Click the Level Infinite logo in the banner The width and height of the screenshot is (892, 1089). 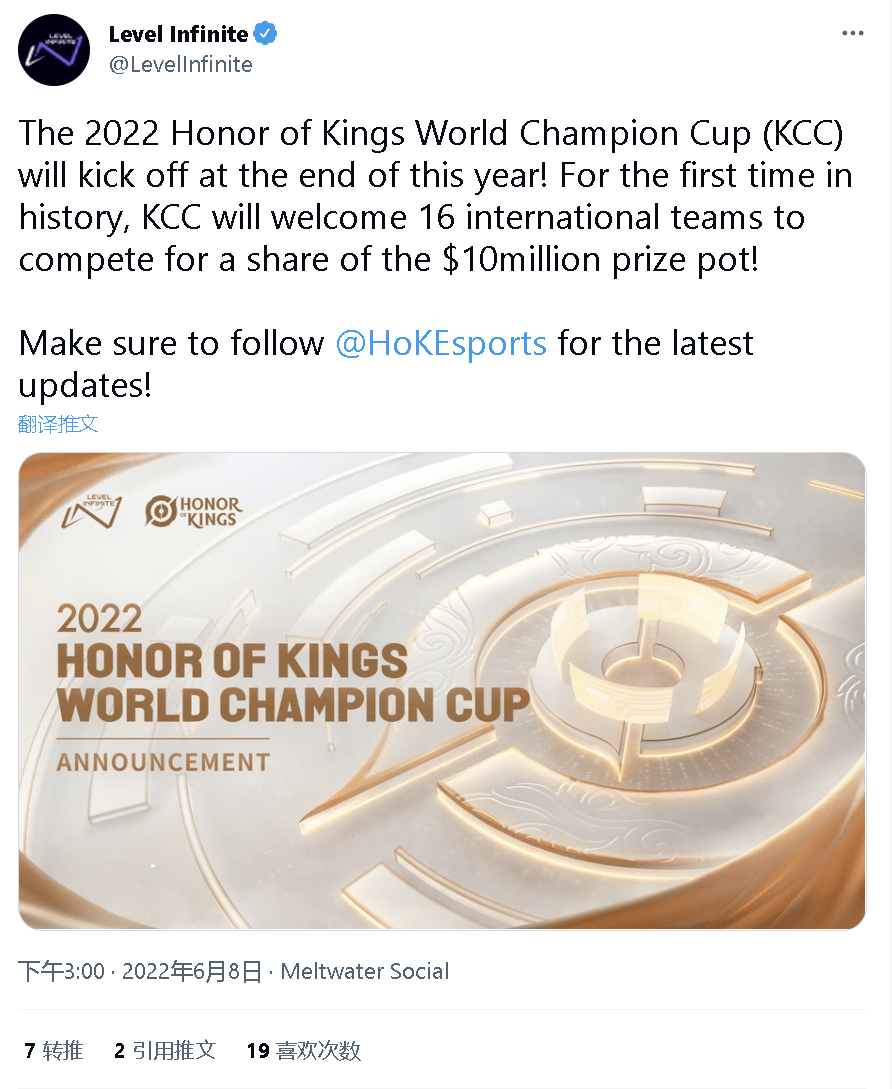[91, 511]
